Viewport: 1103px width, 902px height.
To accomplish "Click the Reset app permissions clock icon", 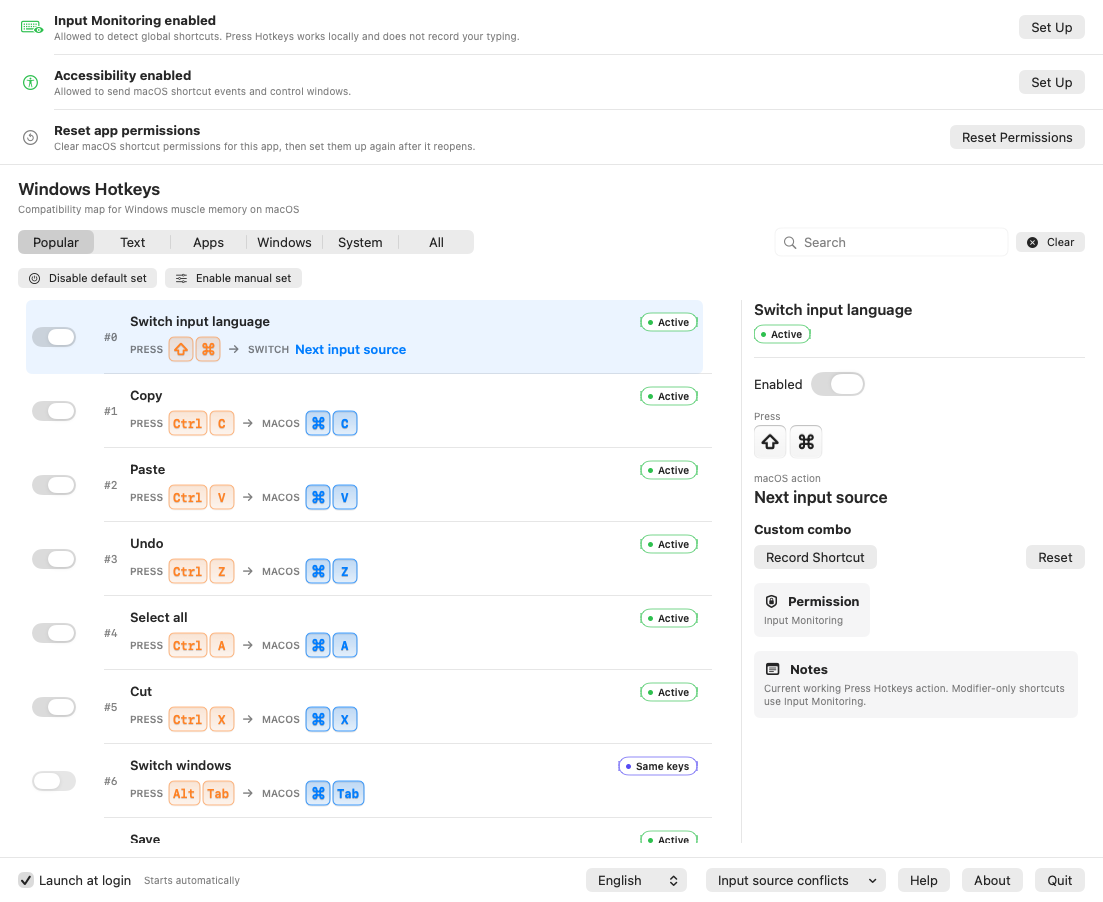I will [x=30, y=137].
